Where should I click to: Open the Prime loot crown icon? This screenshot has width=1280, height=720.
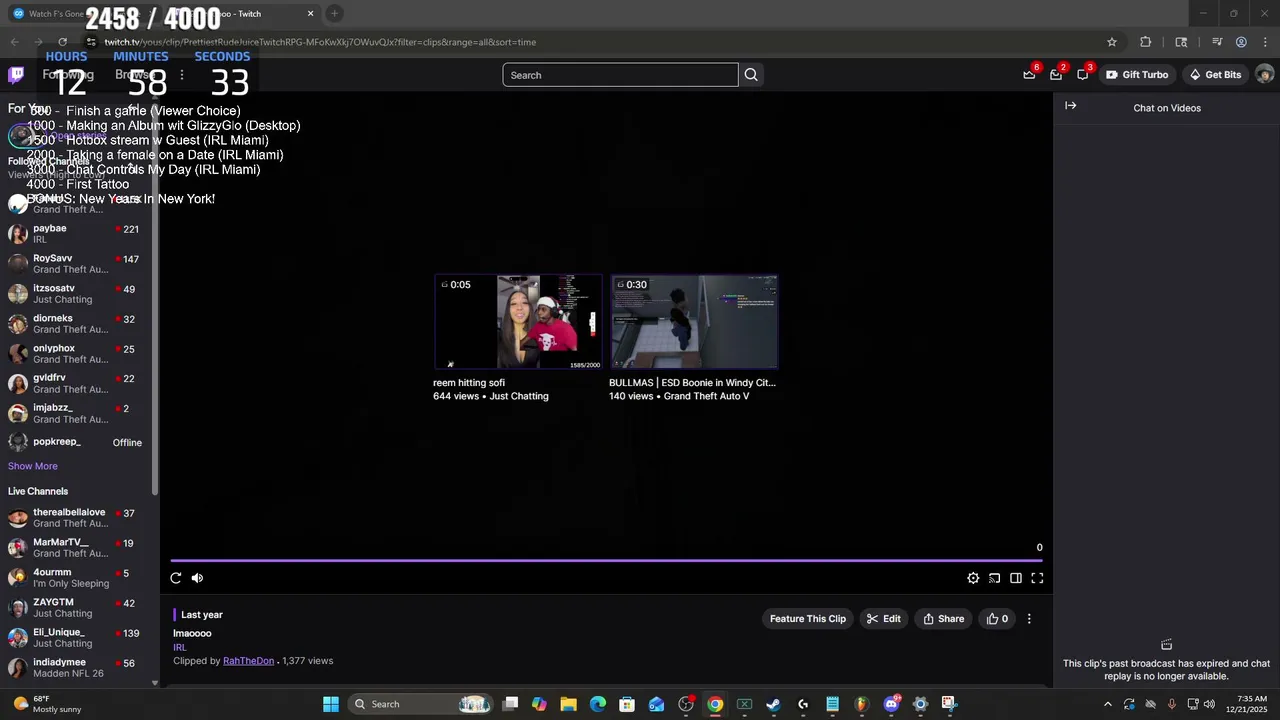(x=1029, y=75)
